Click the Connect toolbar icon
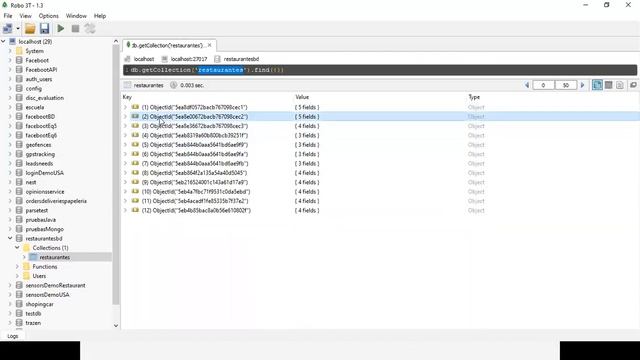 pos(8,29)
